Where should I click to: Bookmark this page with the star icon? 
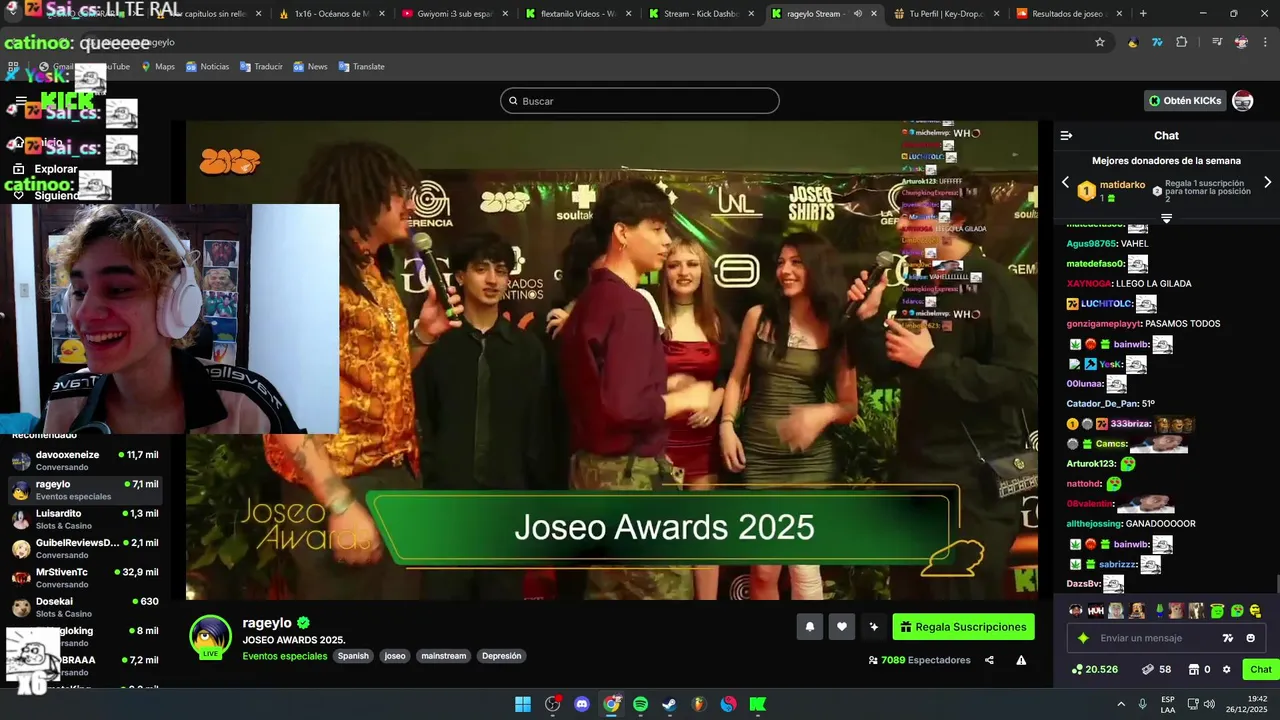(x=1100, y=42)
